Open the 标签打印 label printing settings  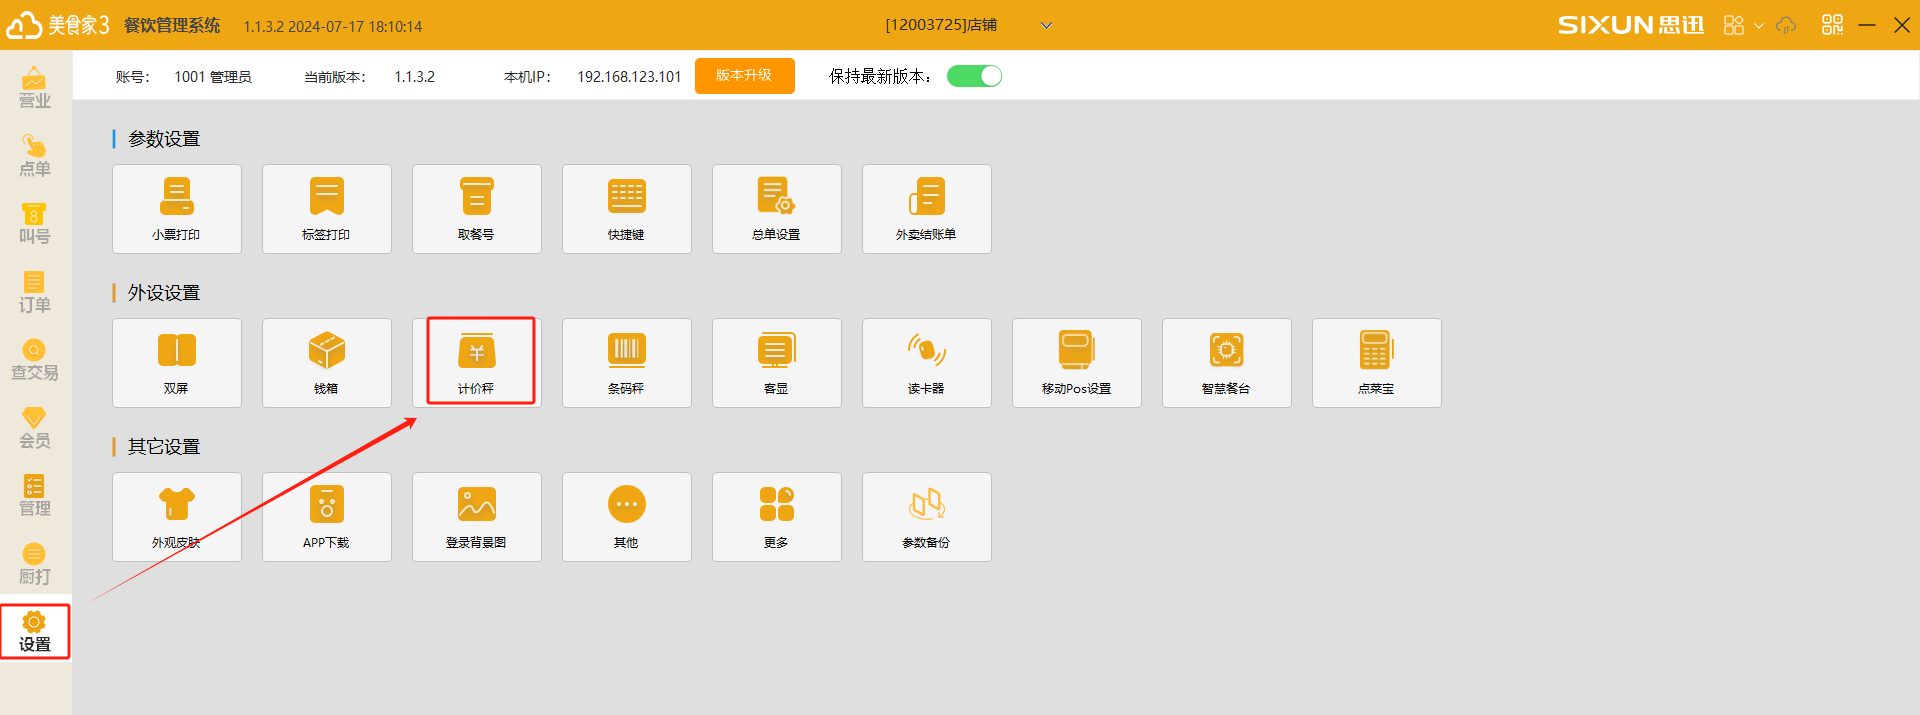327,209
